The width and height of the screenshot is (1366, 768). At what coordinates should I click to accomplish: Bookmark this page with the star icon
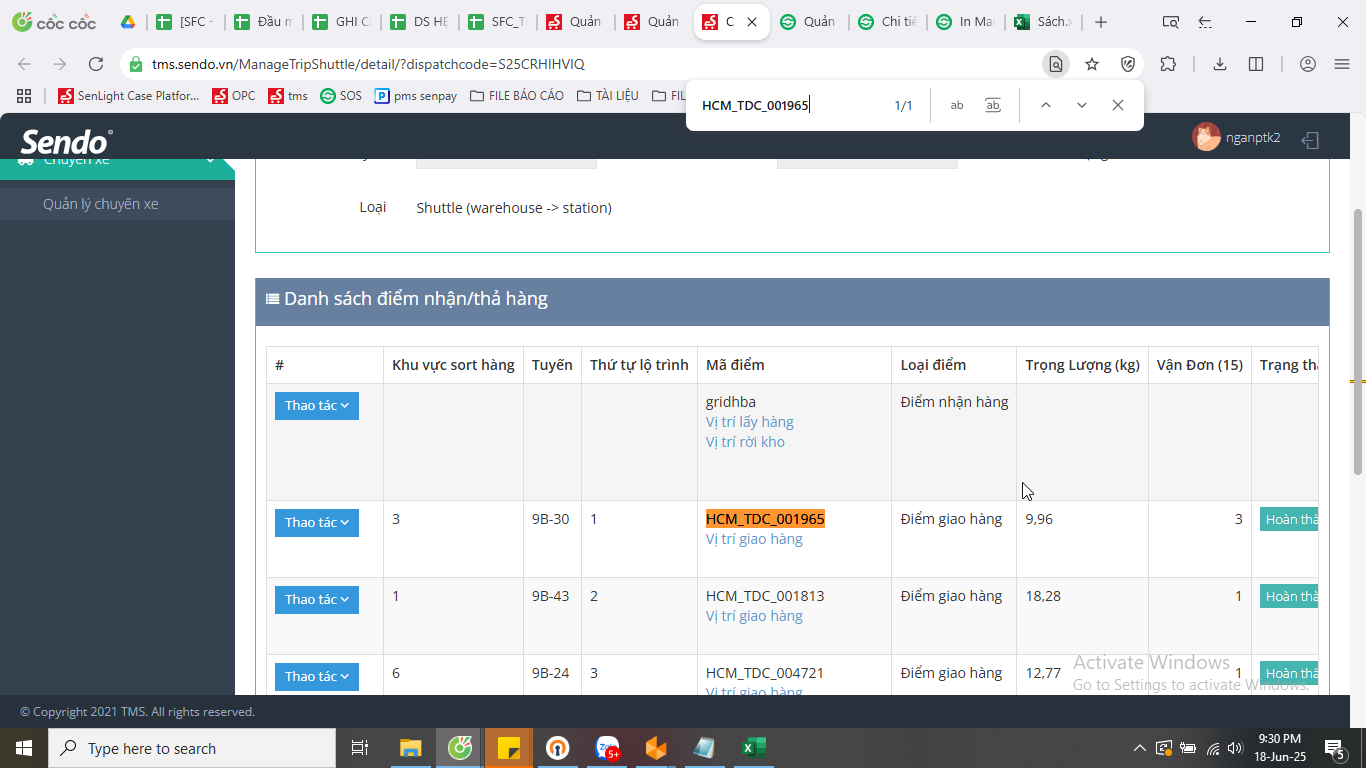[x=1092, y=64]
